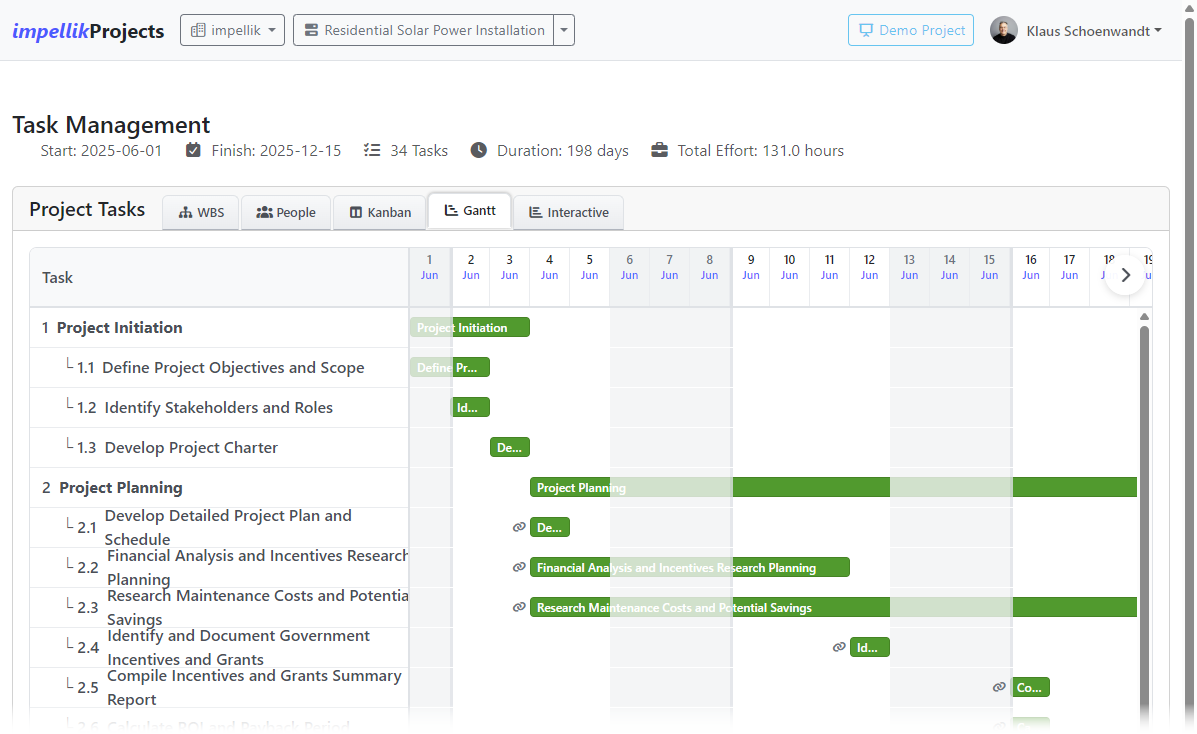Image resolution: width=1197 pixels, height=734 pixels.
Task: Switch to the People tab
Action: click(286, 212)
